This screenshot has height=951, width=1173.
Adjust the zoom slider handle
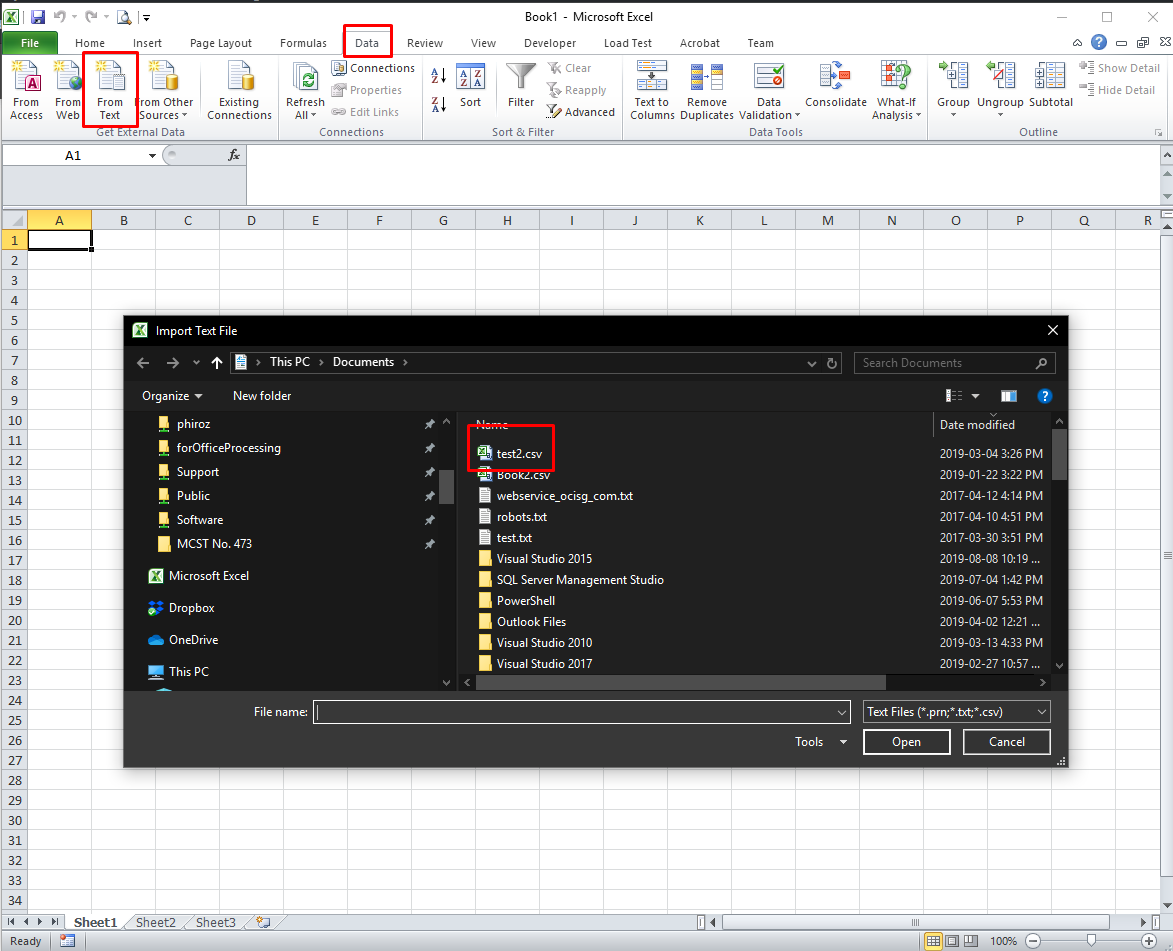1091,941
